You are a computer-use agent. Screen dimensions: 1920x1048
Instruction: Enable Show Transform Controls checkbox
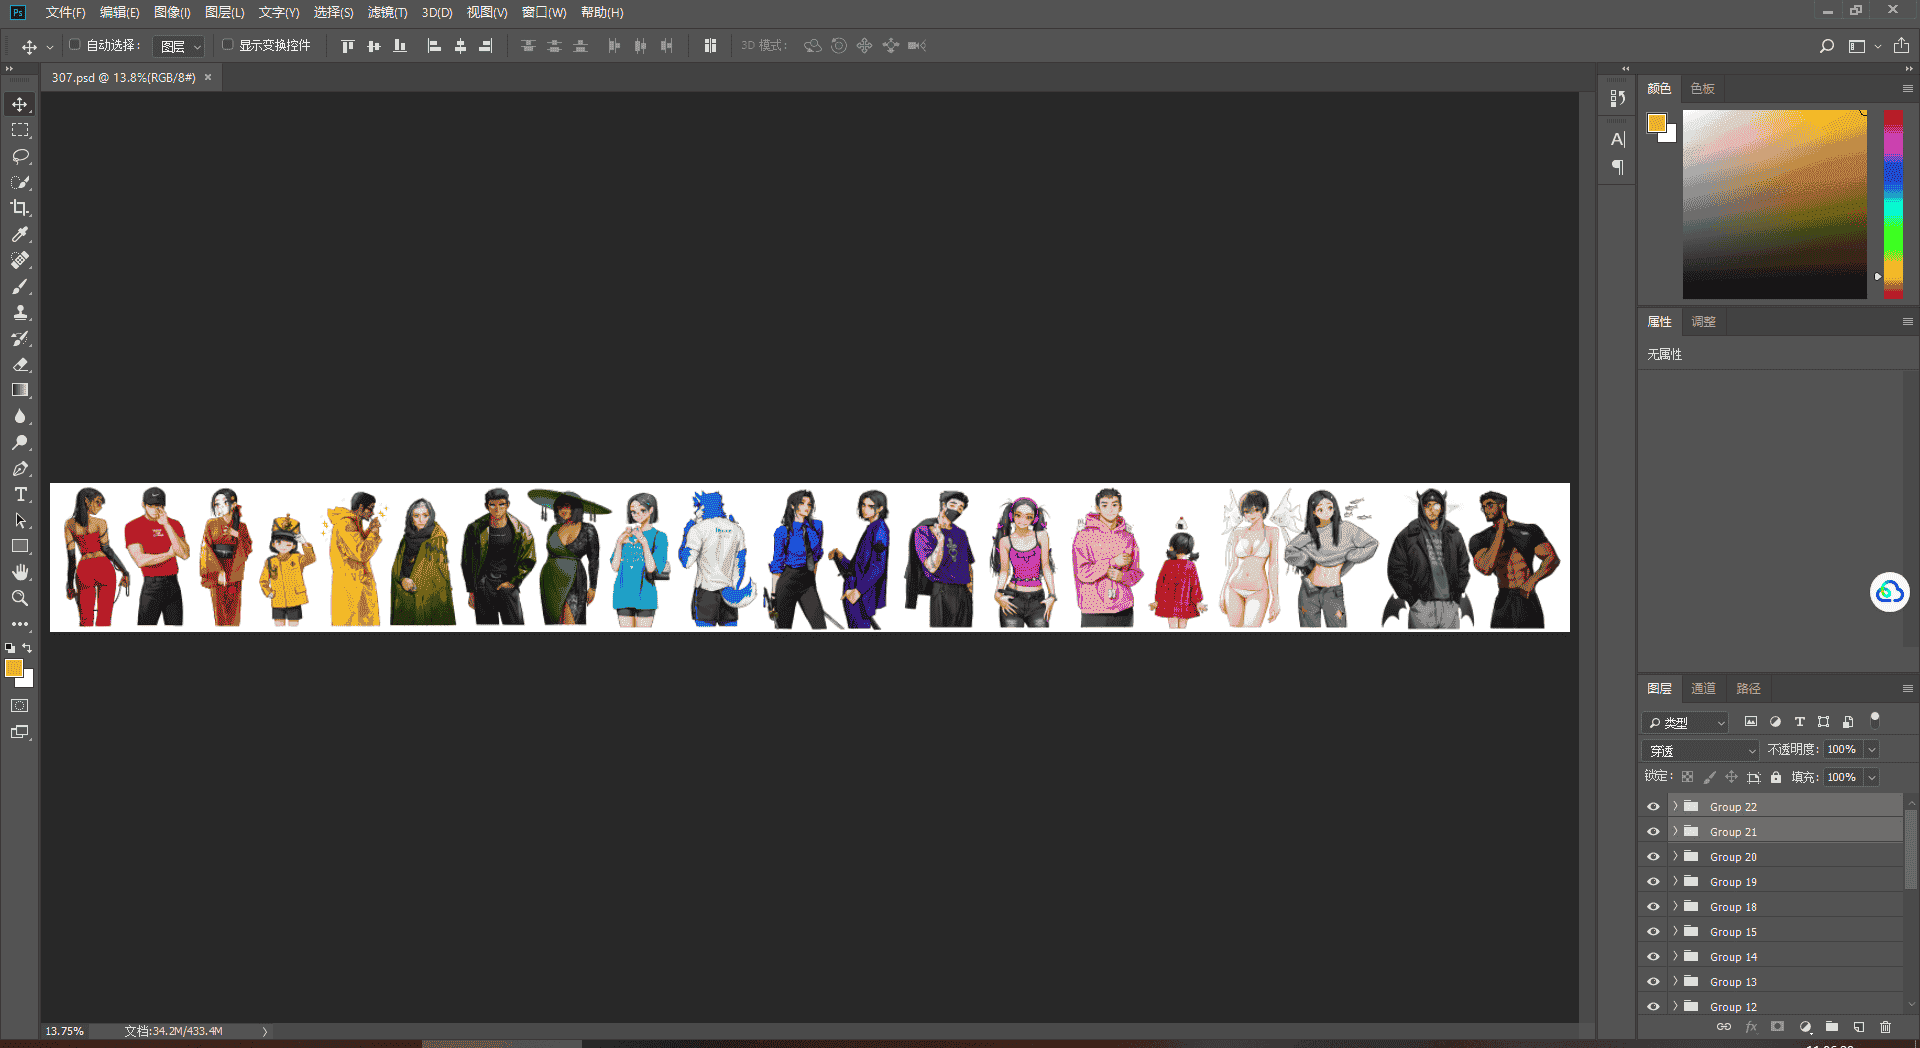(227, 45)
